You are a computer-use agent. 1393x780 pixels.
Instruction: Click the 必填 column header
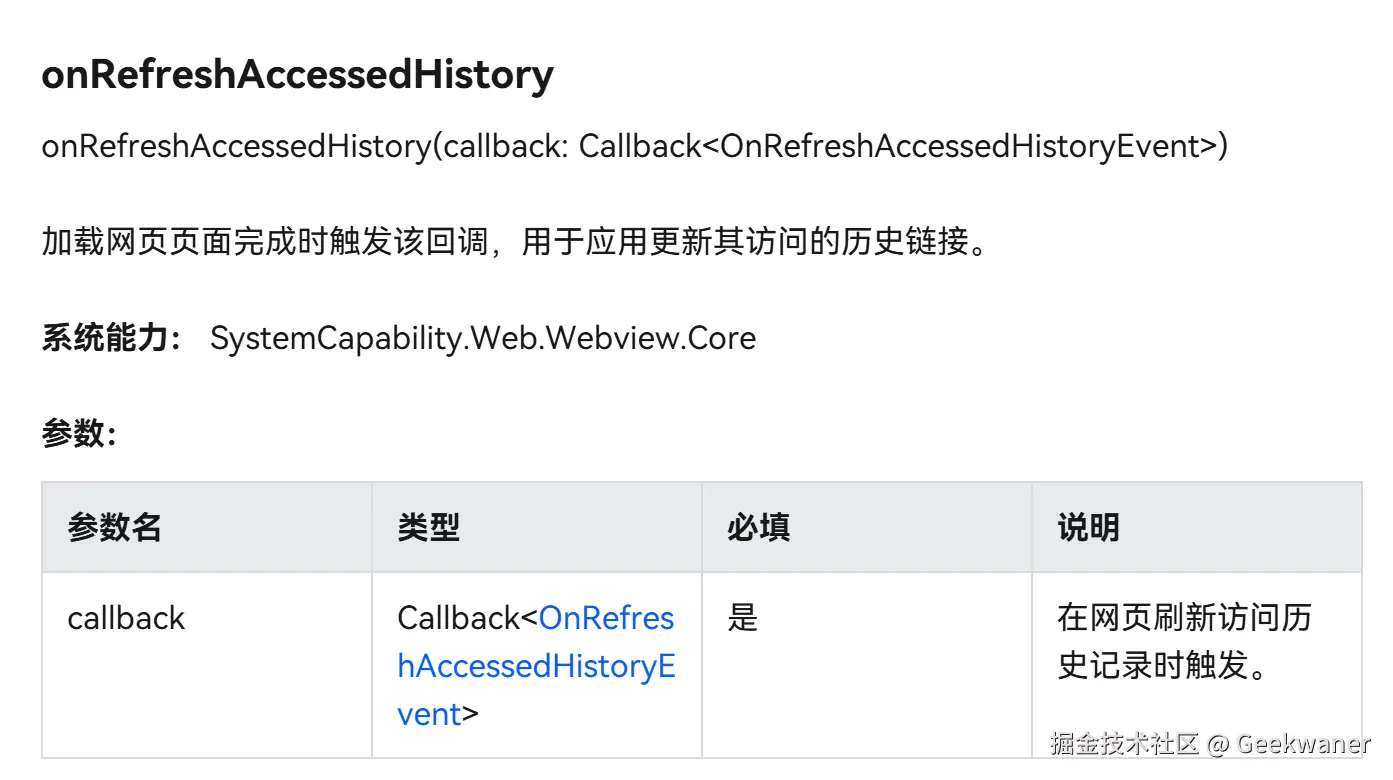pos(758,527)
